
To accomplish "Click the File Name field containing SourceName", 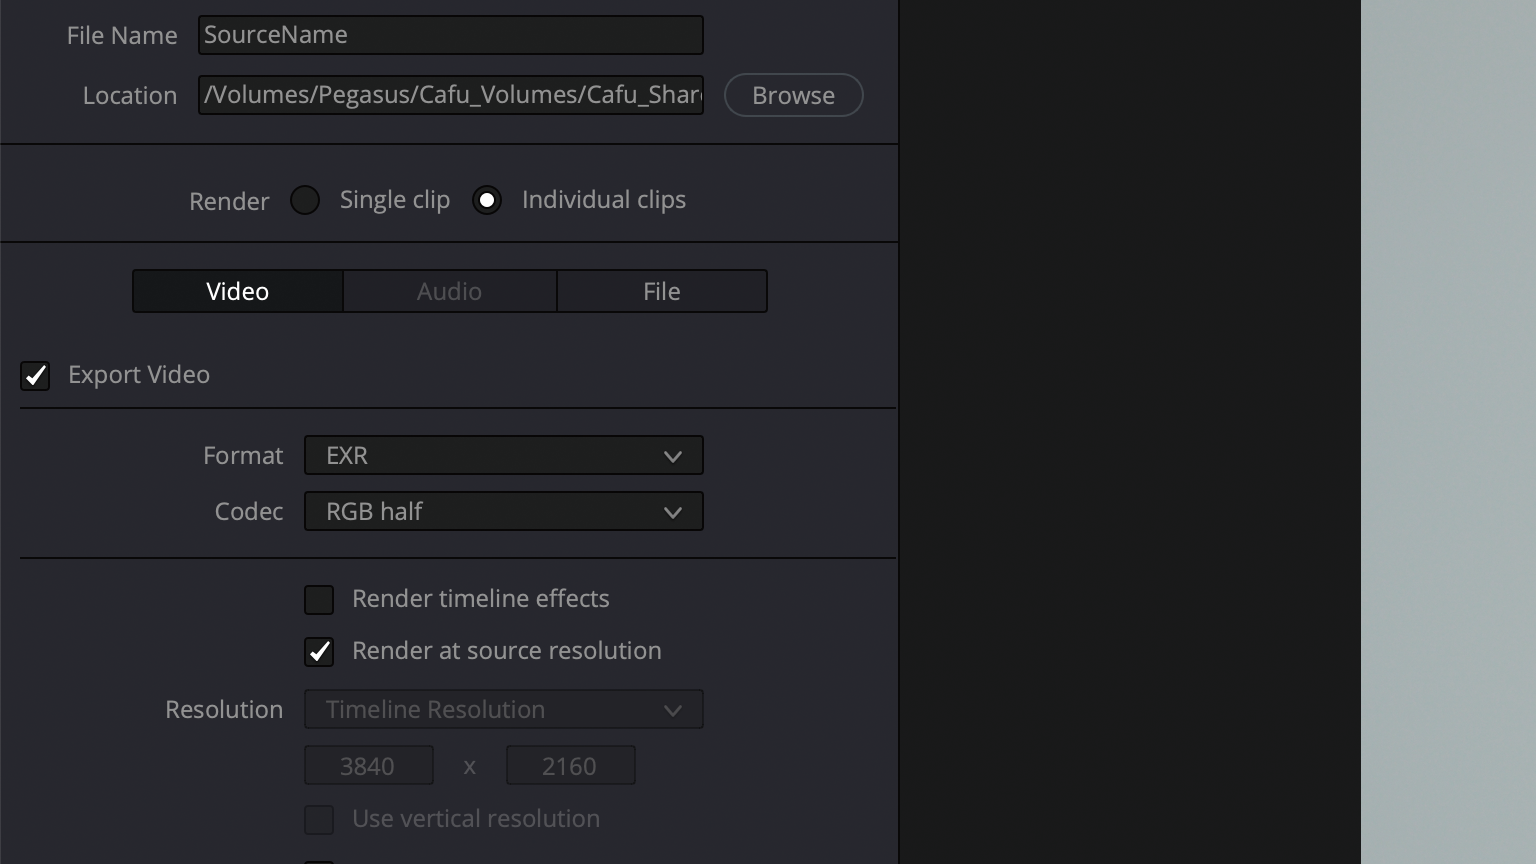I will tap(450, 35).
